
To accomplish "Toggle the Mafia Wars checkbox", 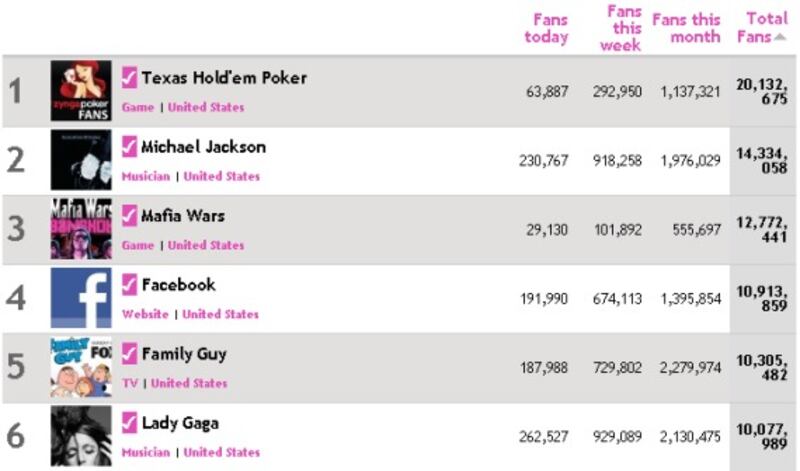I will [129, 216].
